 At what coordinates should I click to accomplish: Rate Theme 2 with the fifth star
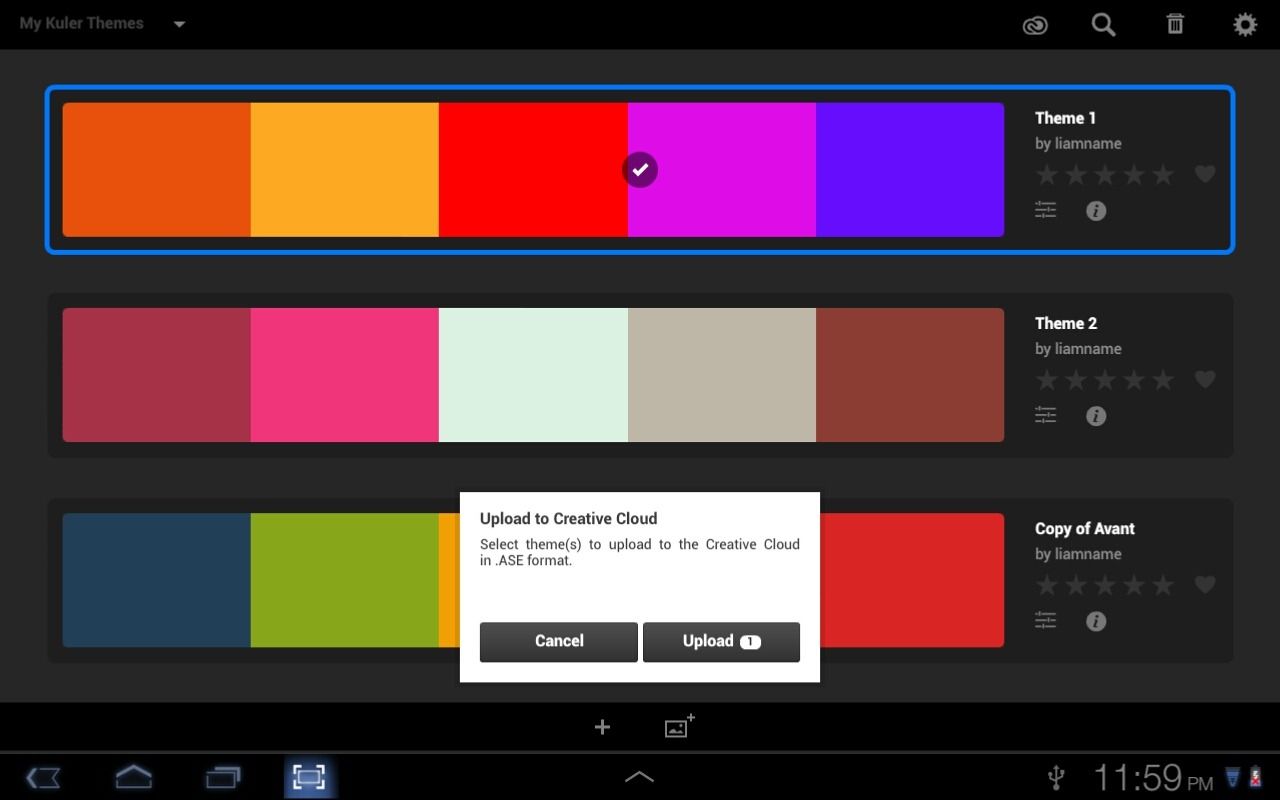point(1162,379)
